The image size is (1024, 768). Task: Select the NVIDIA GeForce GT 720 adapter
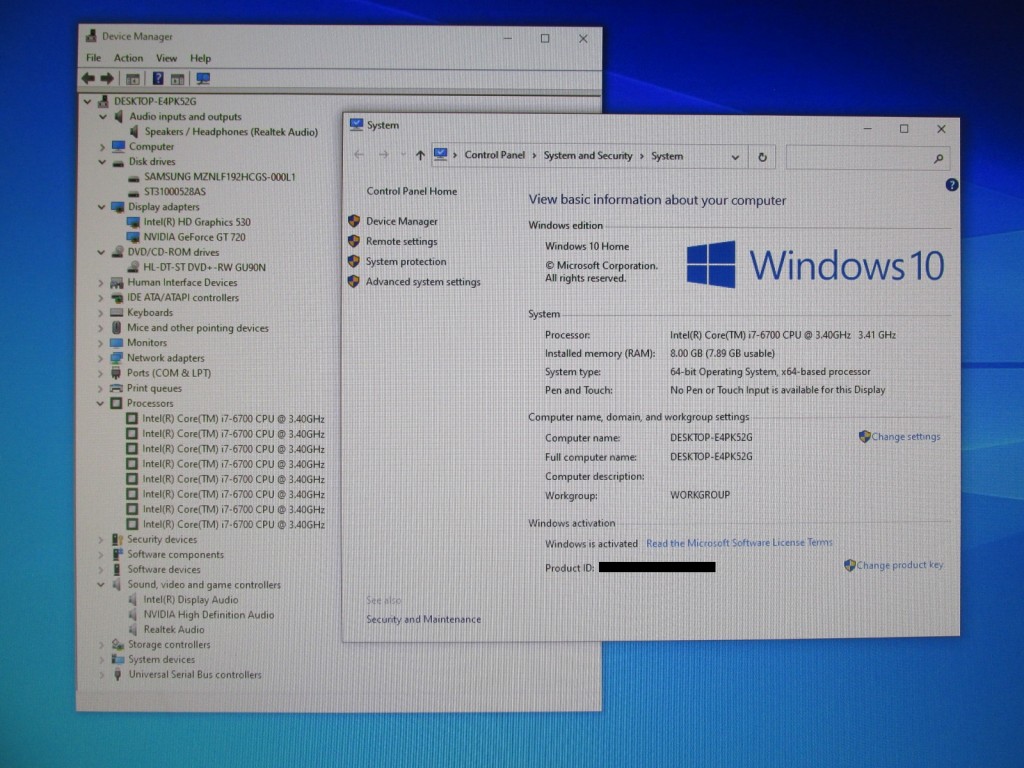tap(195, 237)
